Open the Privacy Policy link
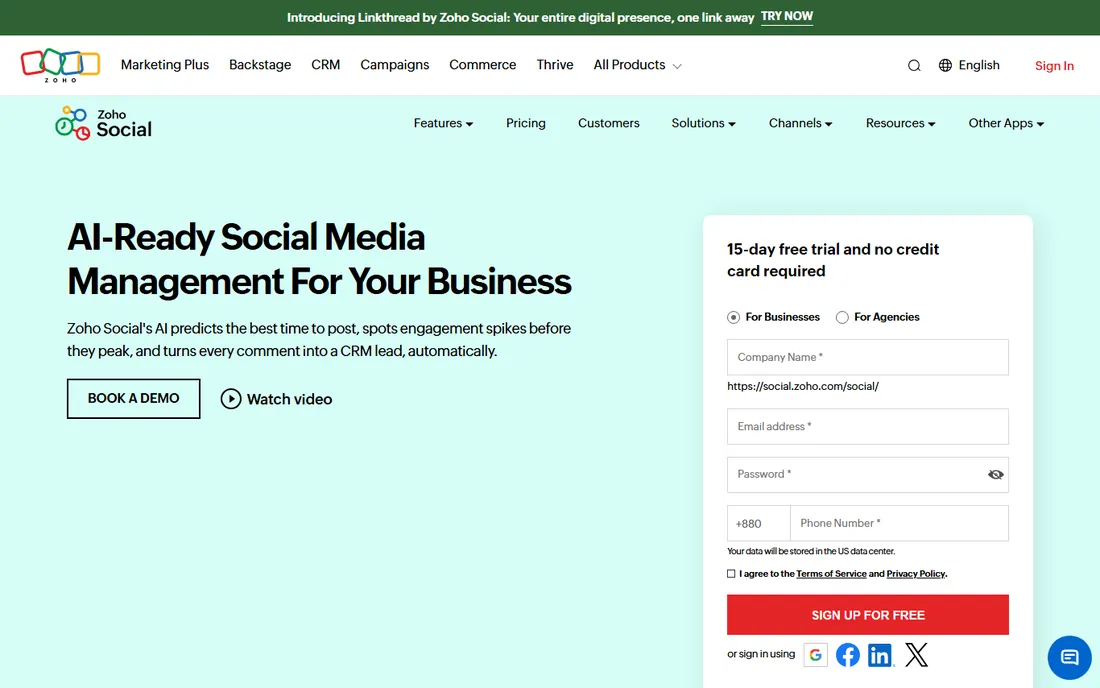 pos(915,574)
